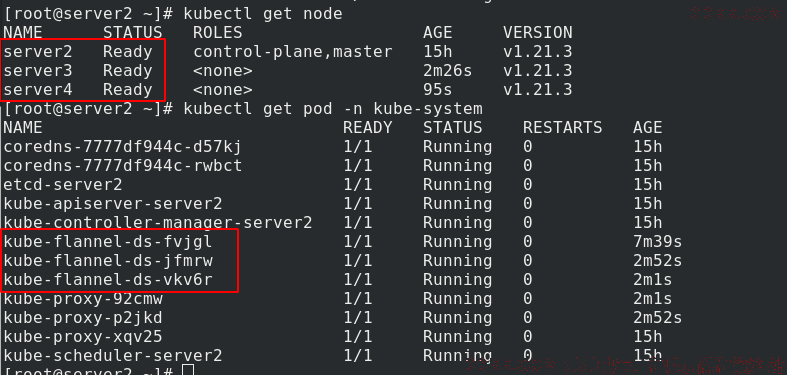
Task: Click the RESTARTS column header
Action: [x=562, y=128]
